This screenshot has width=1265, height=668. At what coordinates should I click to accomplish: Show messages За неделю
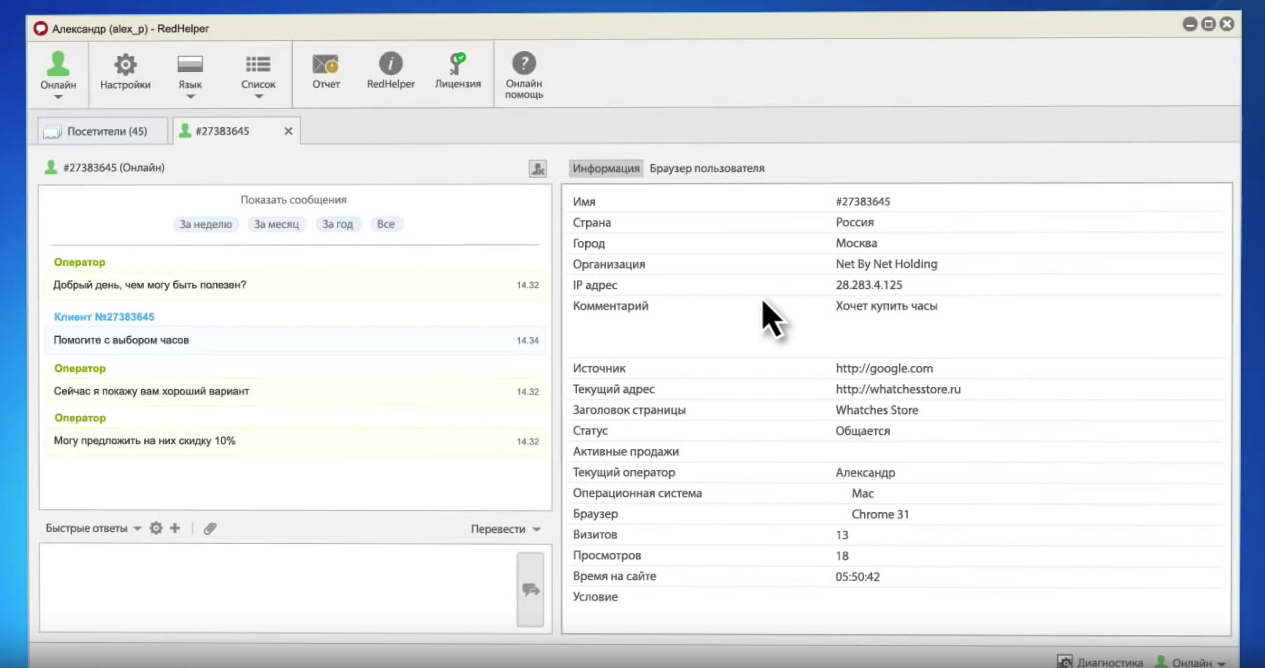pos(206,224)
